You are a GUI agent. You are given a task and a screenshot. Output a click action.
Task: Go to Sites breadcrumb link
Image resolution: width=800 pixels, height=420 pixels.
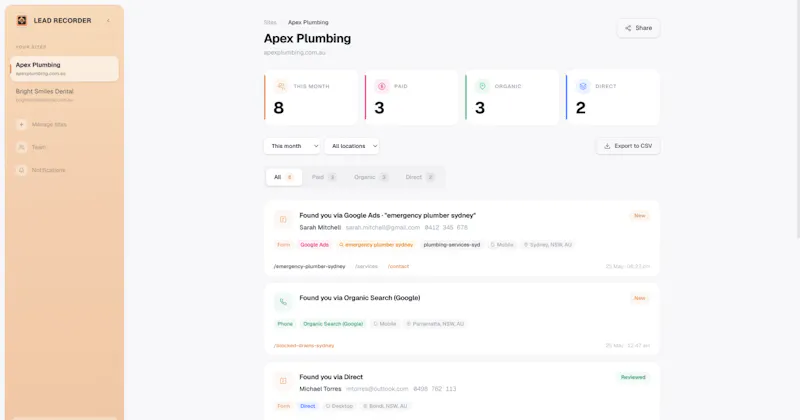tap(270, 22)
